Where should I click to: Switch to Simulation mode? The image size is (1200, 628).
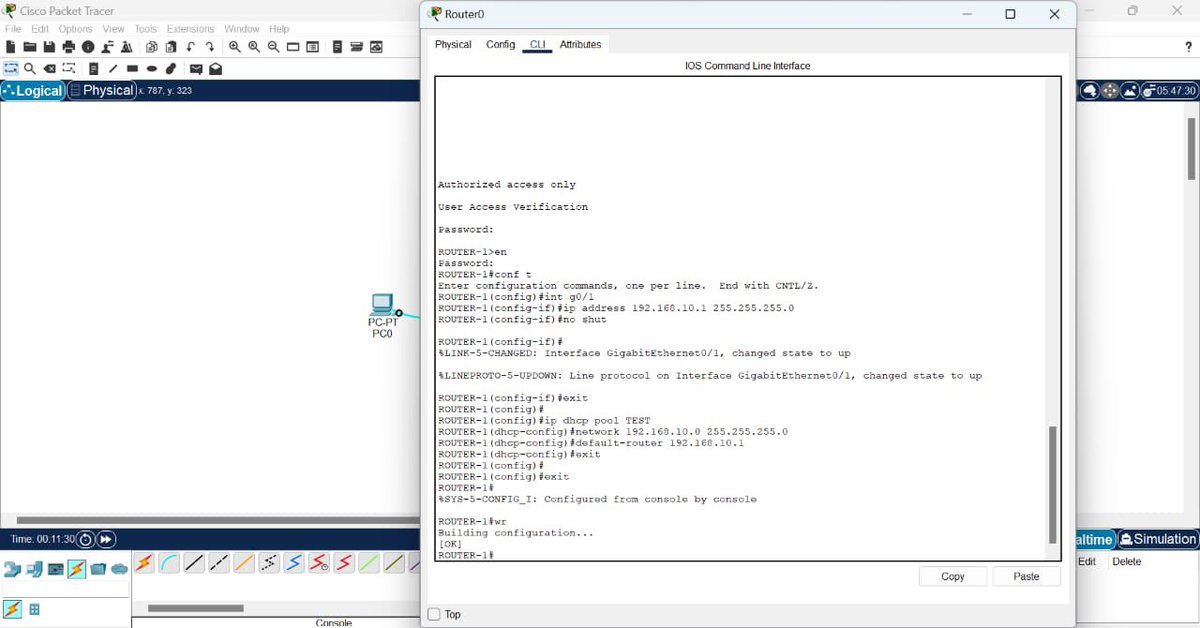(1158, 539)
